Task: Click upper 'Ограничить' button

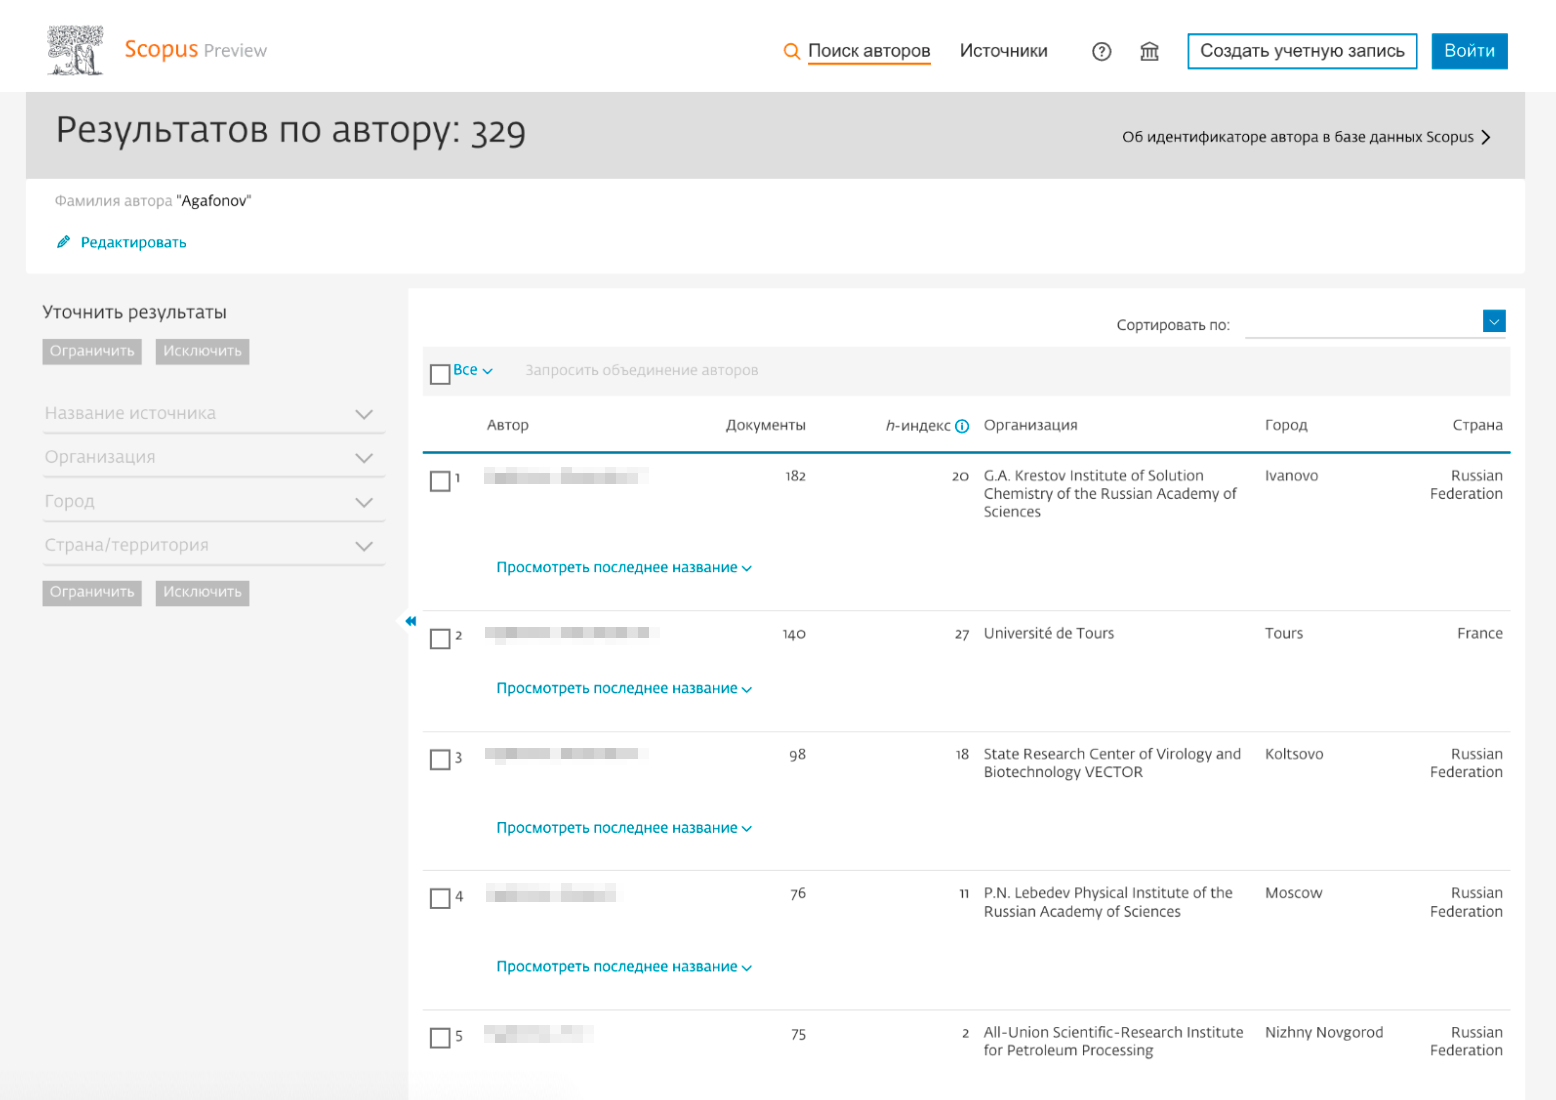Action: [x=92, y=351]
